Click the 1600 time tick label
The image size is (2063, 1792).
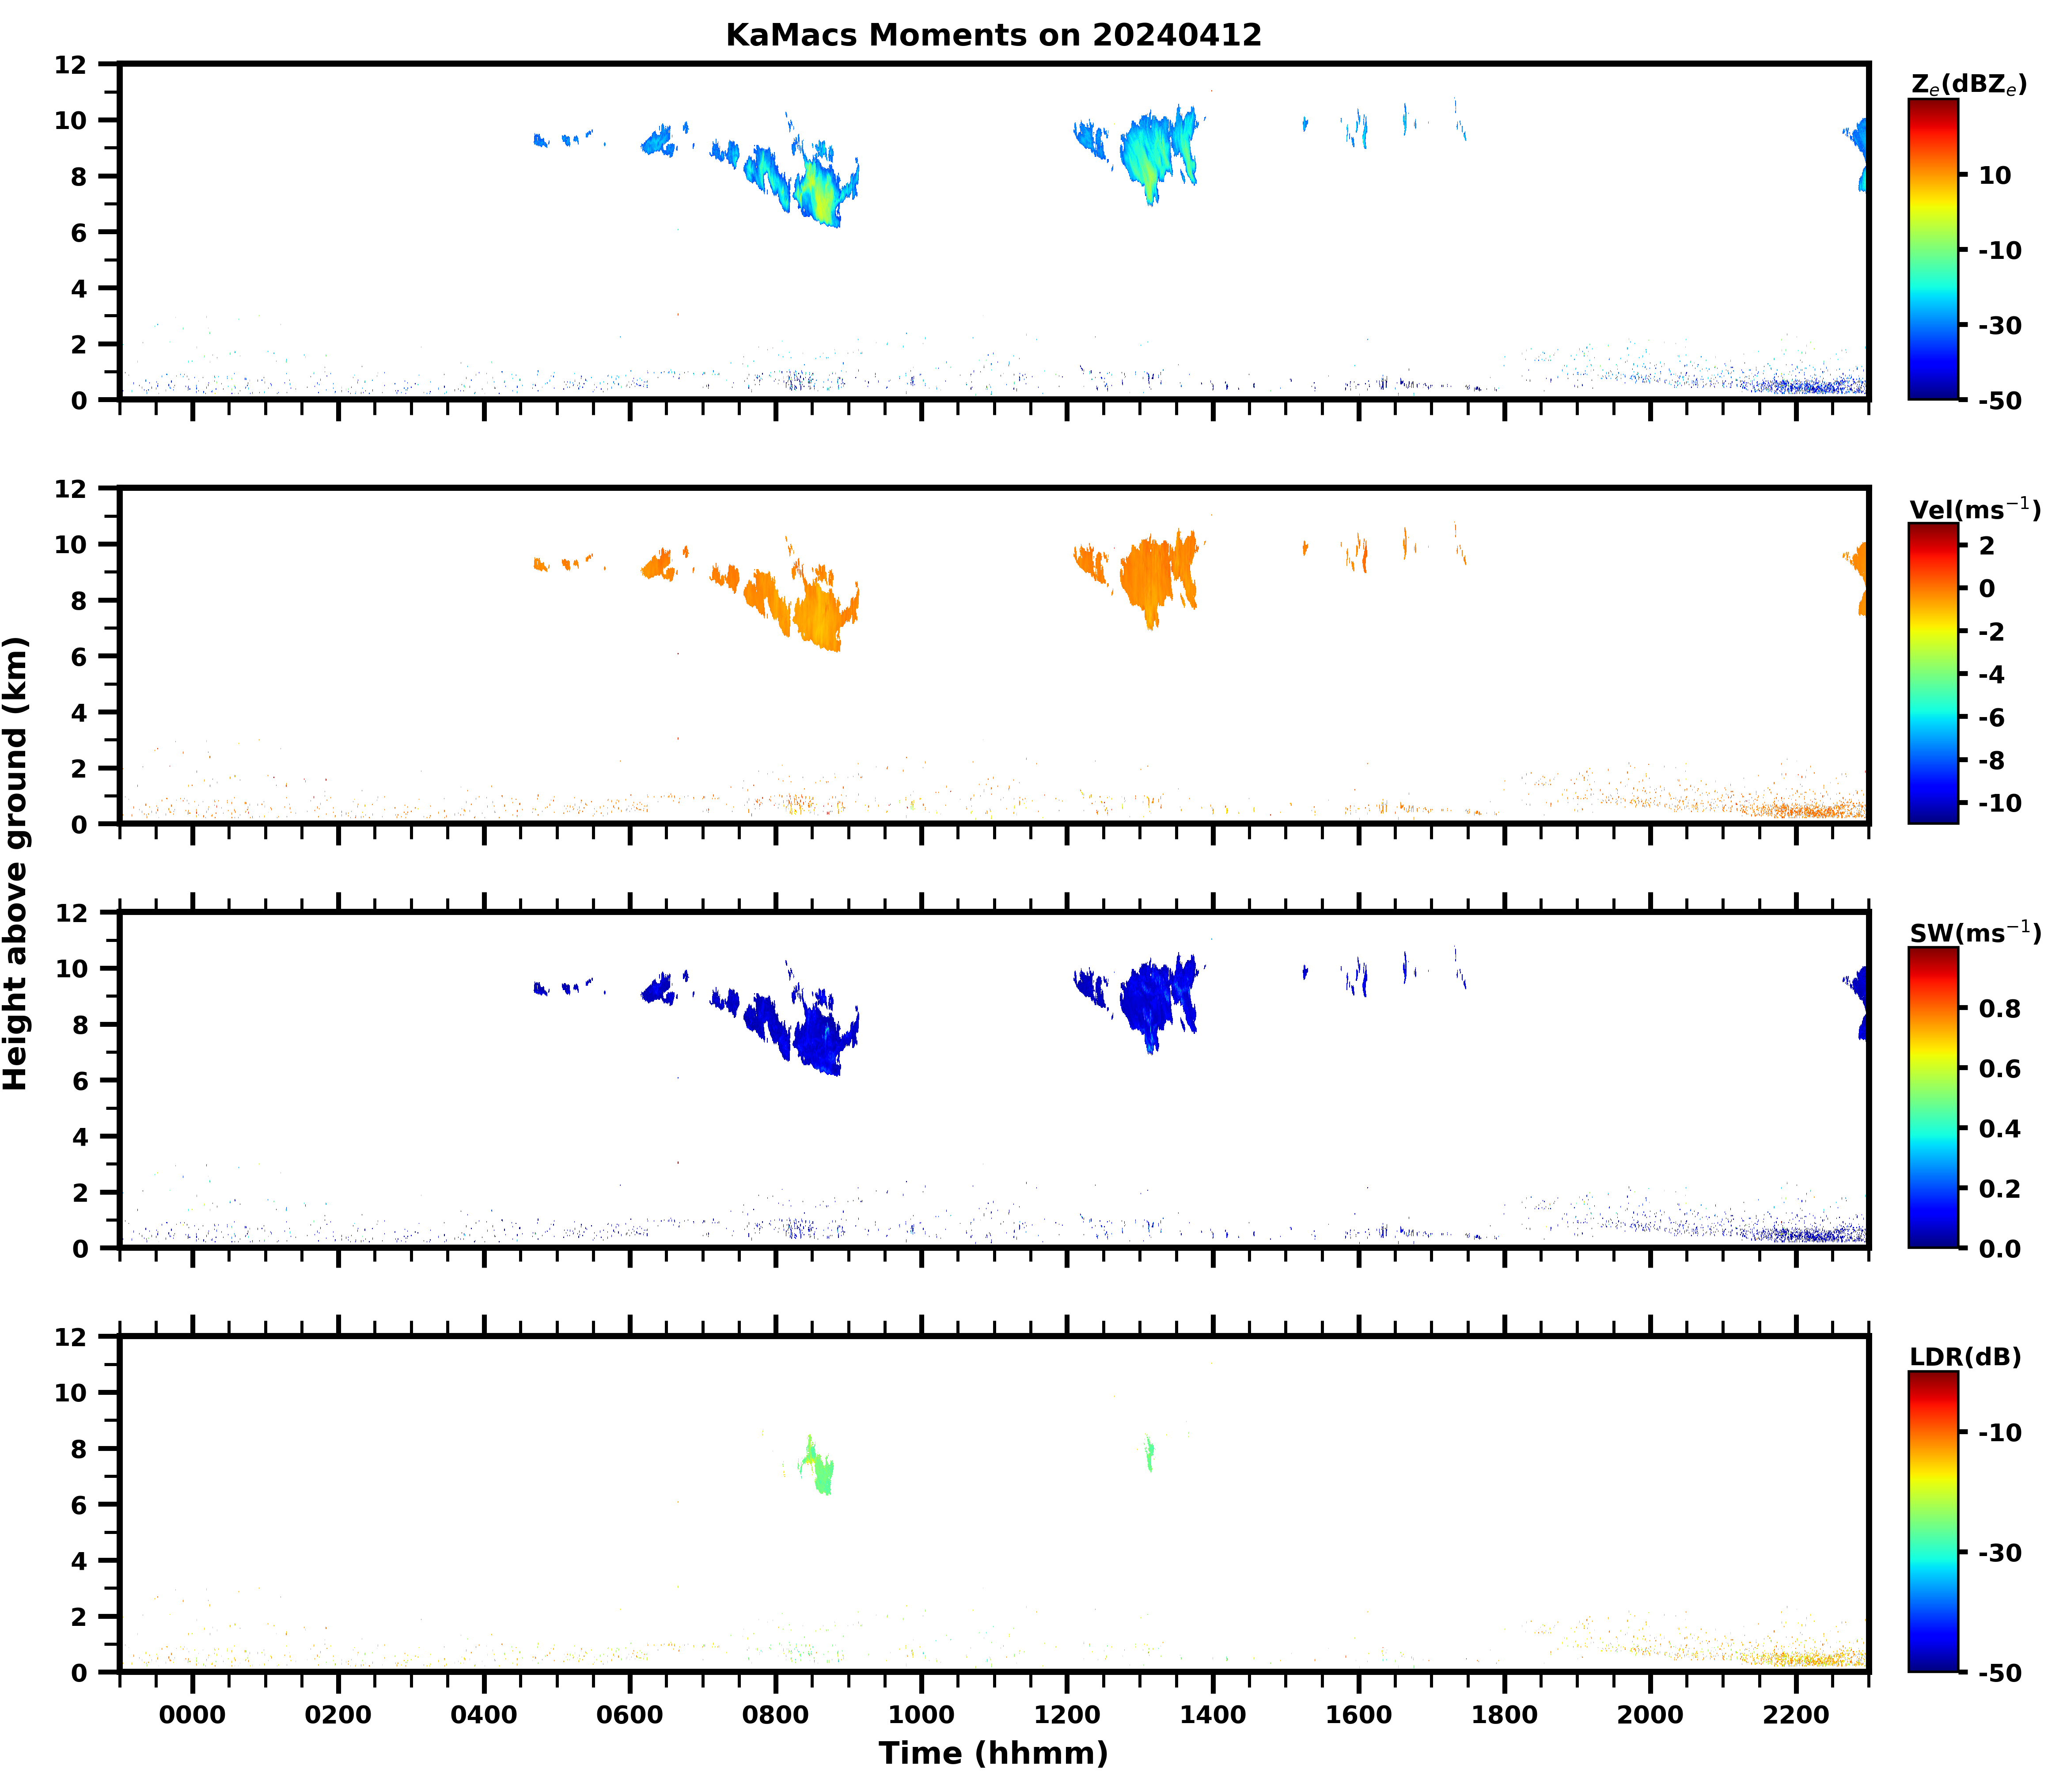point(1358,1715)
